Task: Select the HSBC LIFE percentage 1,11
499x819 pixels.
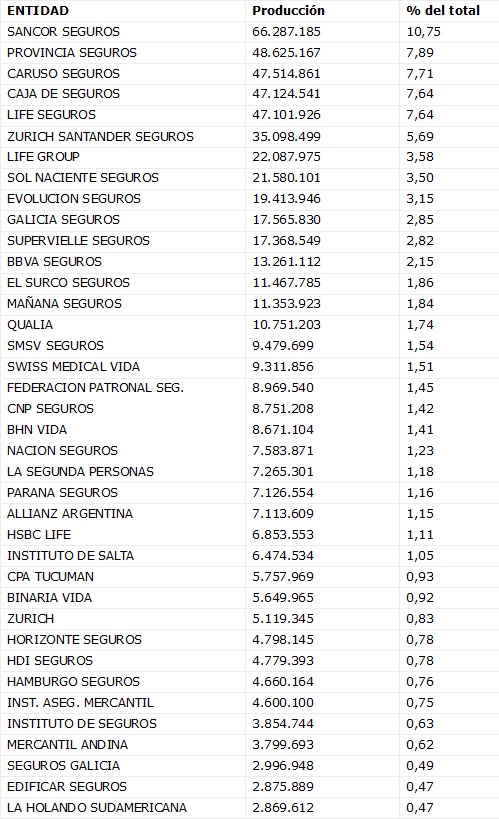Action: [x=420, y=535]
